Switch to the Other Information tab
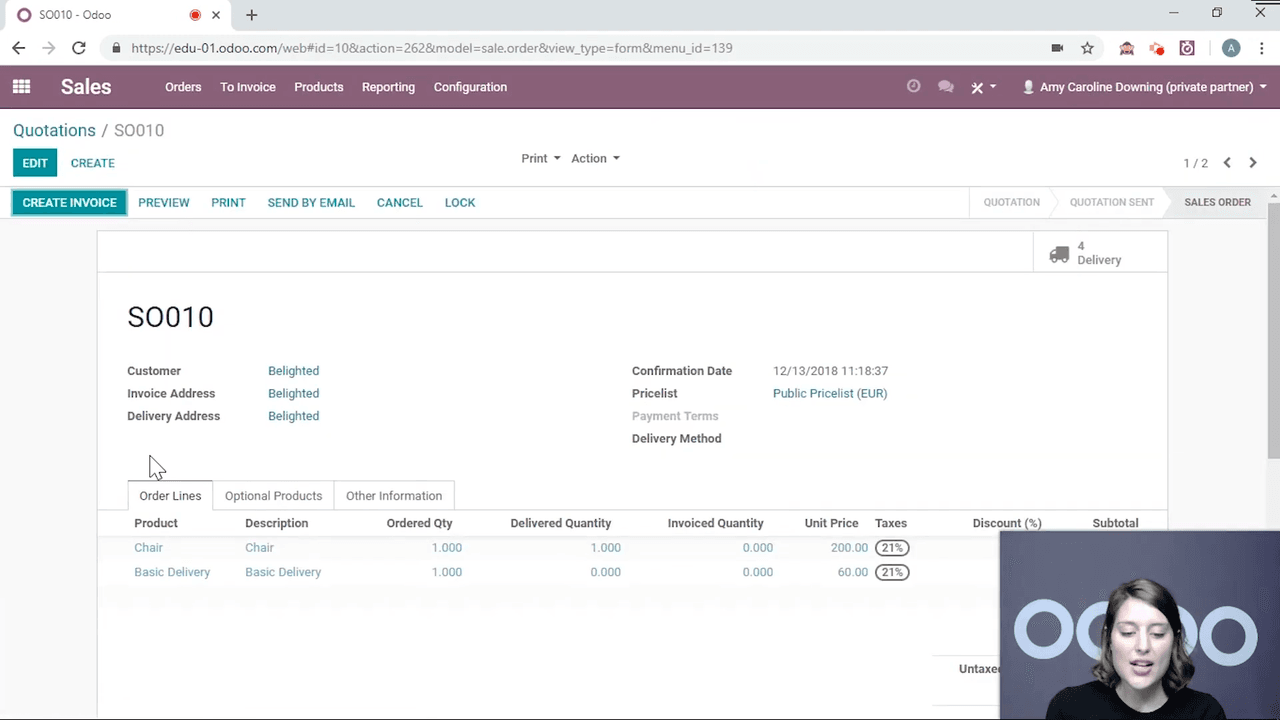The height and width of the screenshot is (720, 1280). coord(394,496)
